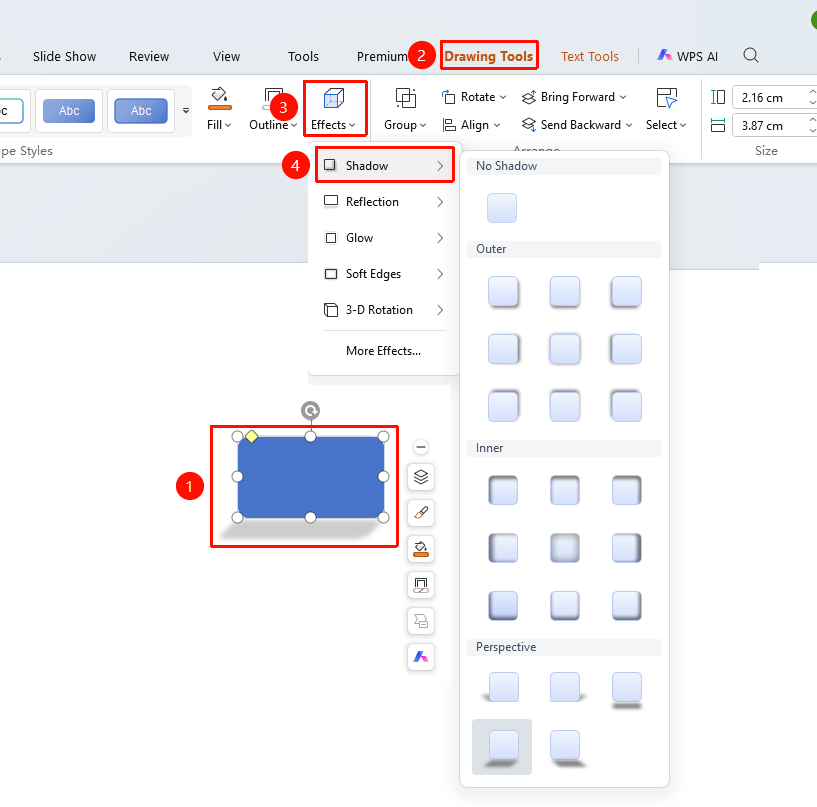Choose Reflection in the Effects menu

tap(384, 202)
